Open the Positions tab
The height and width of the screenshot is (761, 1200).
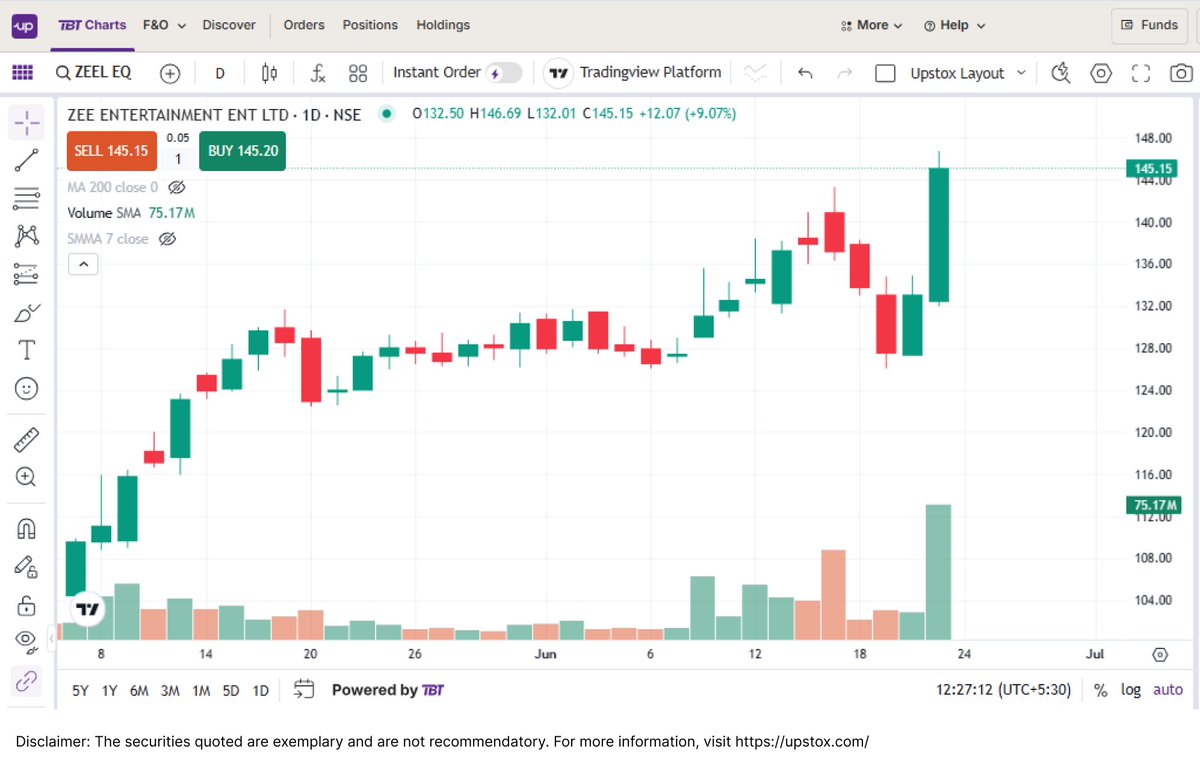[x=370, y=25]
